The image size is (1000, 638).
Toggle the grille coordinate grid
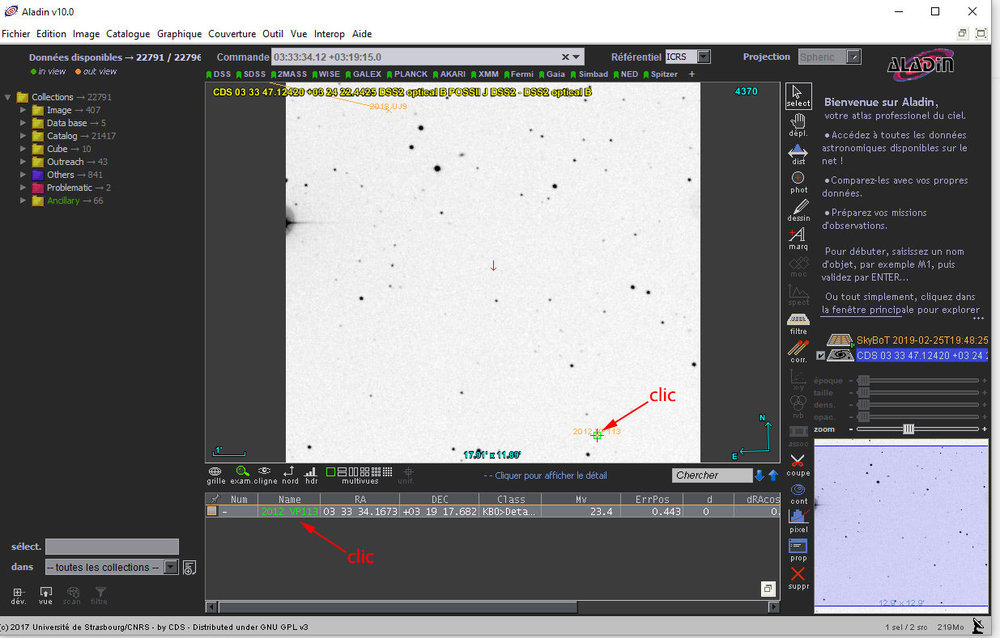[216, 475]
